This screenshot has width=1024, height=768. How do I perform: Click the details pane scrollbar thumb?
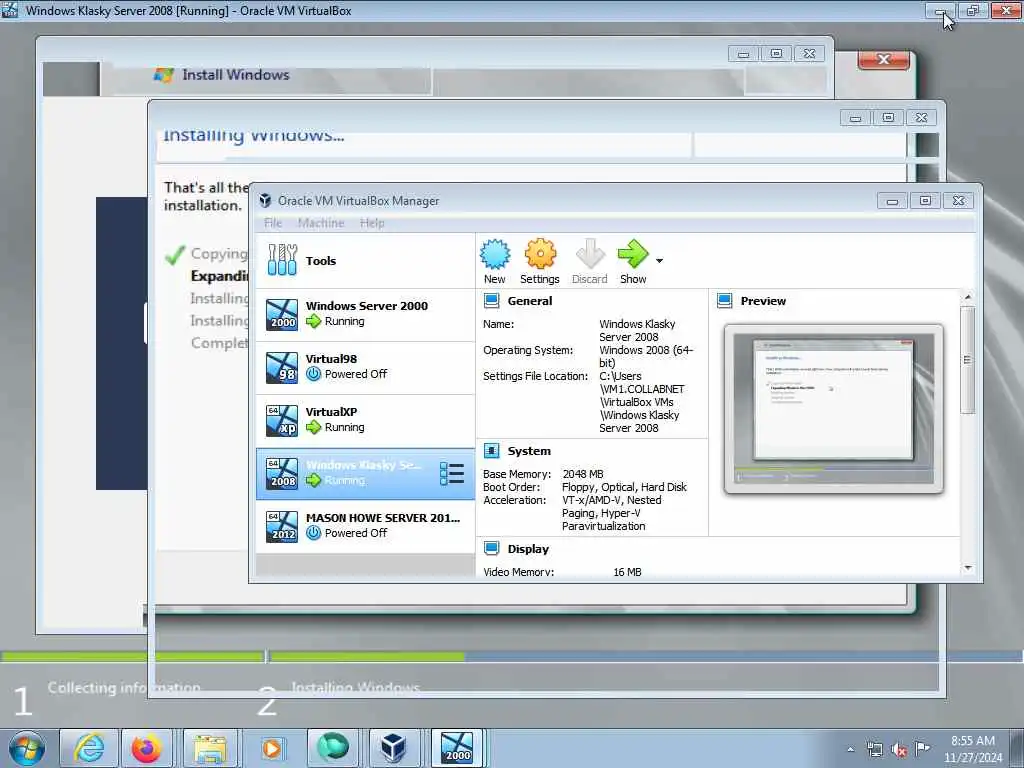pos(968,360)
